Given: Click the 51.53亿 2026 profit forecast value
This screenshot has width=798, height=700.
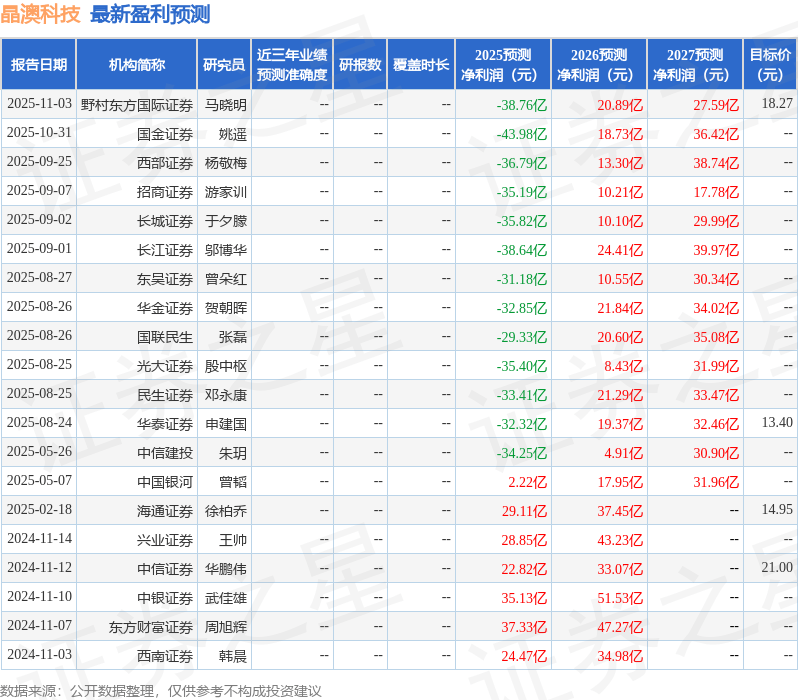Looking at the screenshot, I should click(x=620, y=598).
